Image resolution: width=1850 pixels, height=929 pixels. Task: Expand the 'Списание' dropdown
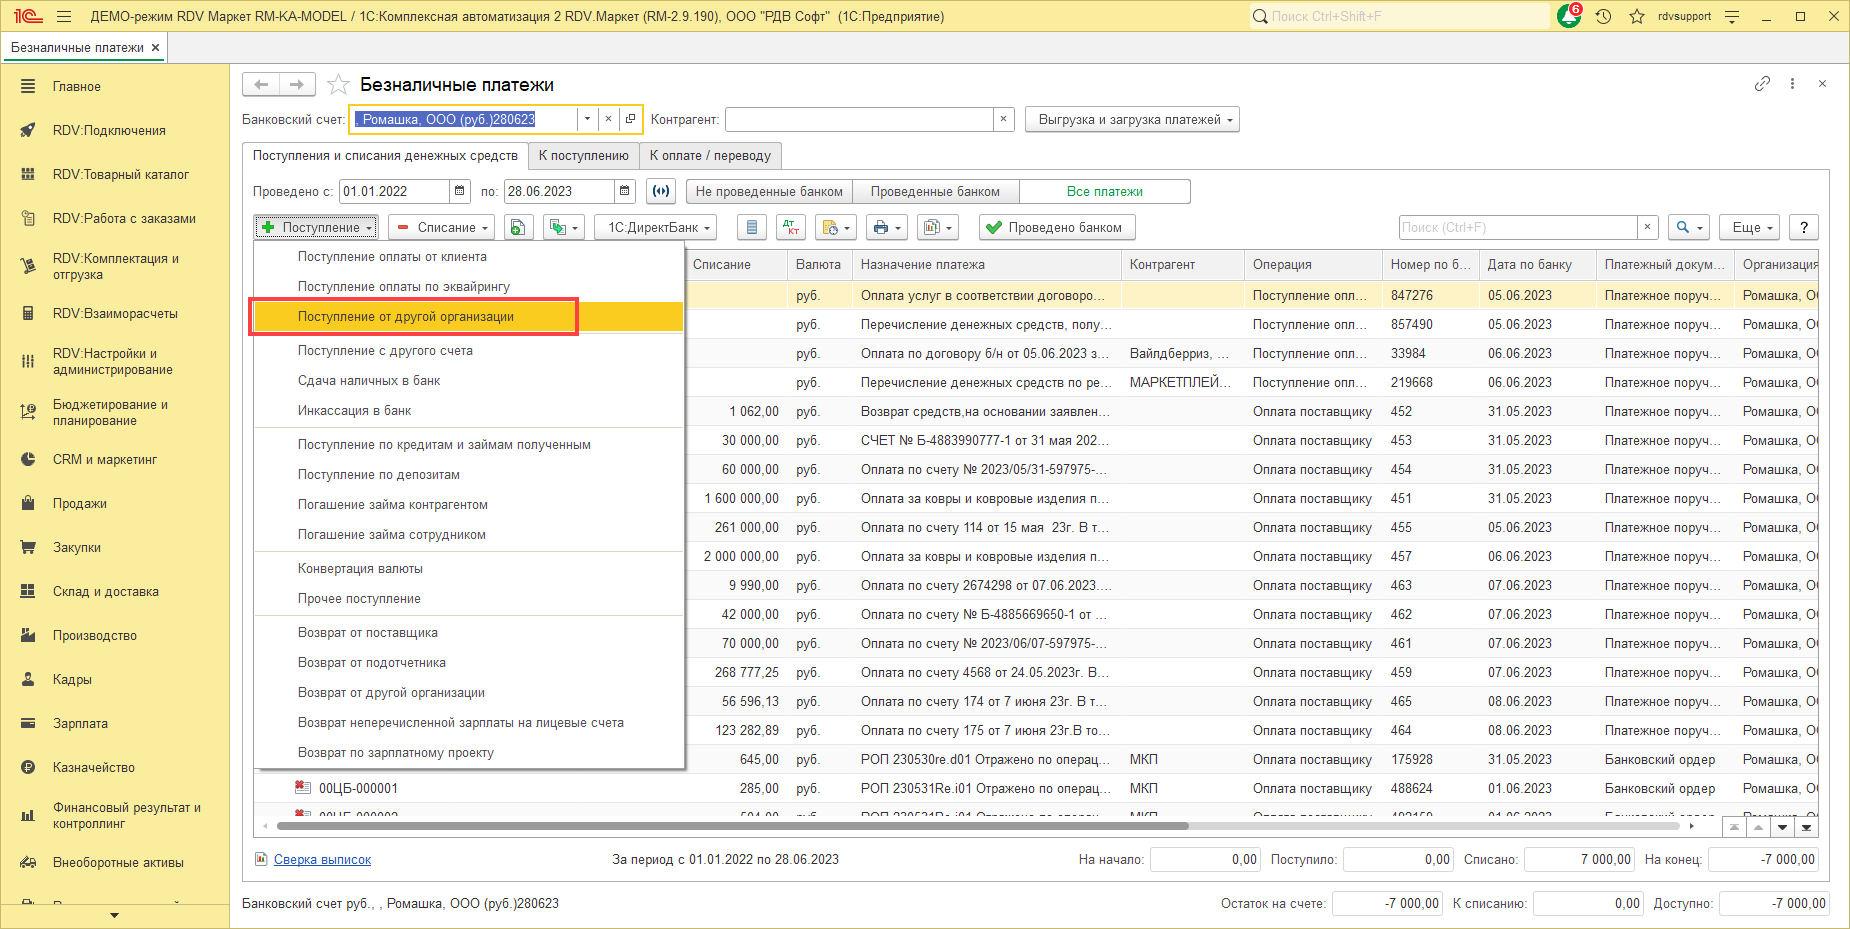[x=441, y=228]
